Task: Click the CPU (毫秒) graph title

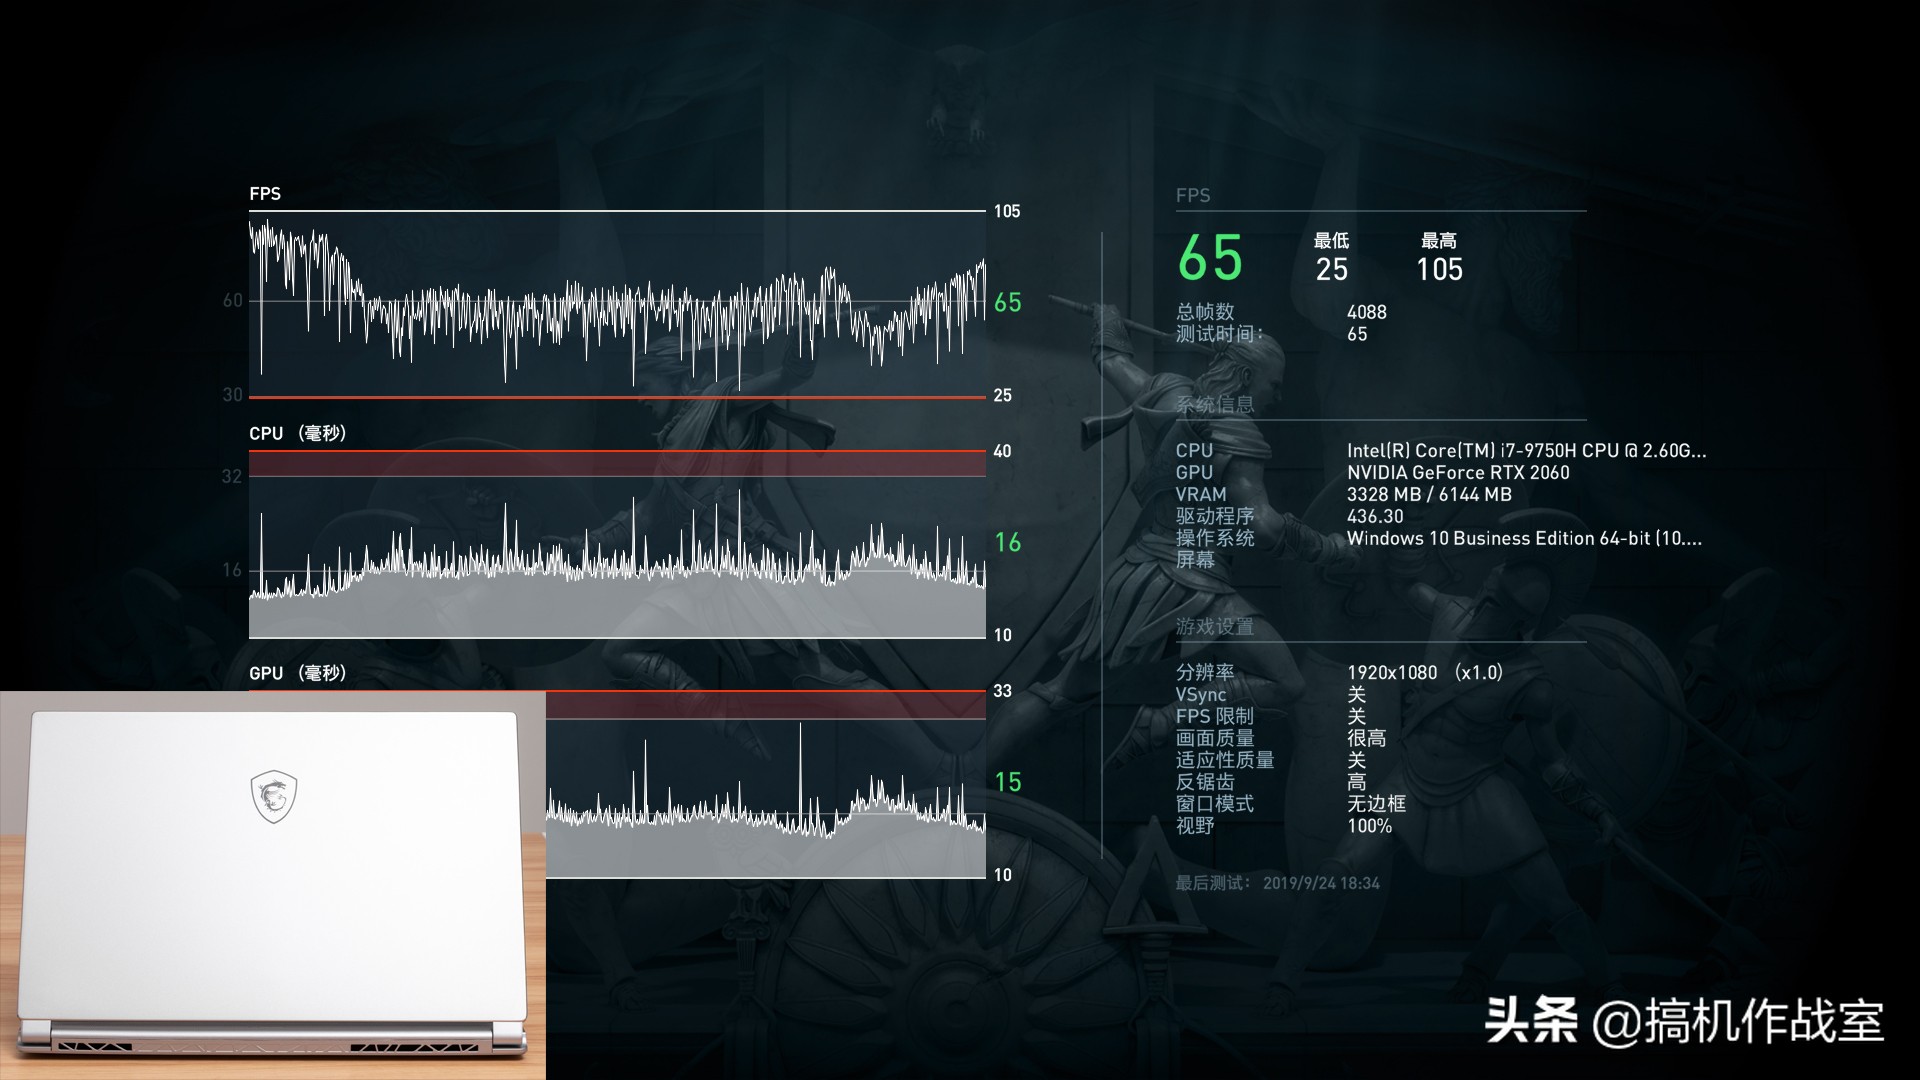Action: pyautogui.click(x=297, y=433)
